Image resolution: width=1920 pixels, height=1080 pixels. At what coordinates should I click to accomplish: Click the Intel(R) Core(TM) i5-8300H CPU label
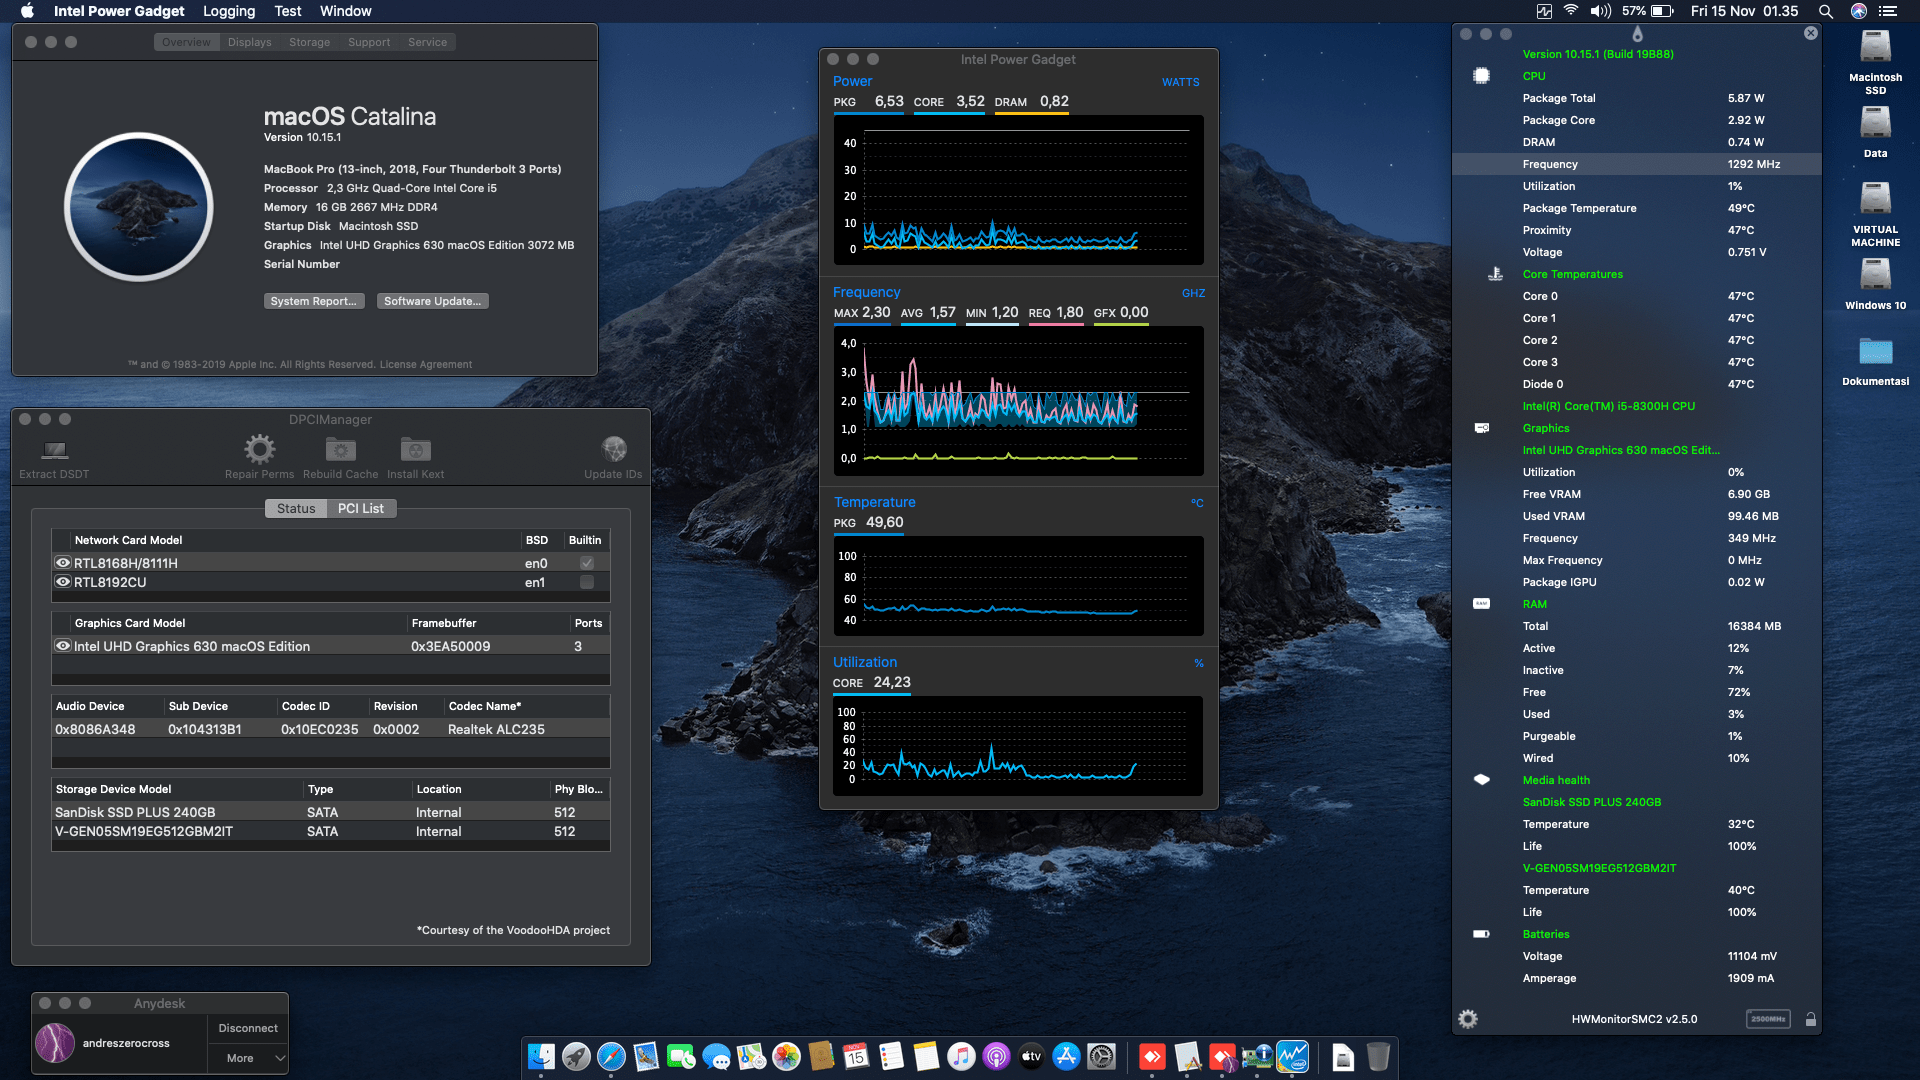tap(1608, 406)
